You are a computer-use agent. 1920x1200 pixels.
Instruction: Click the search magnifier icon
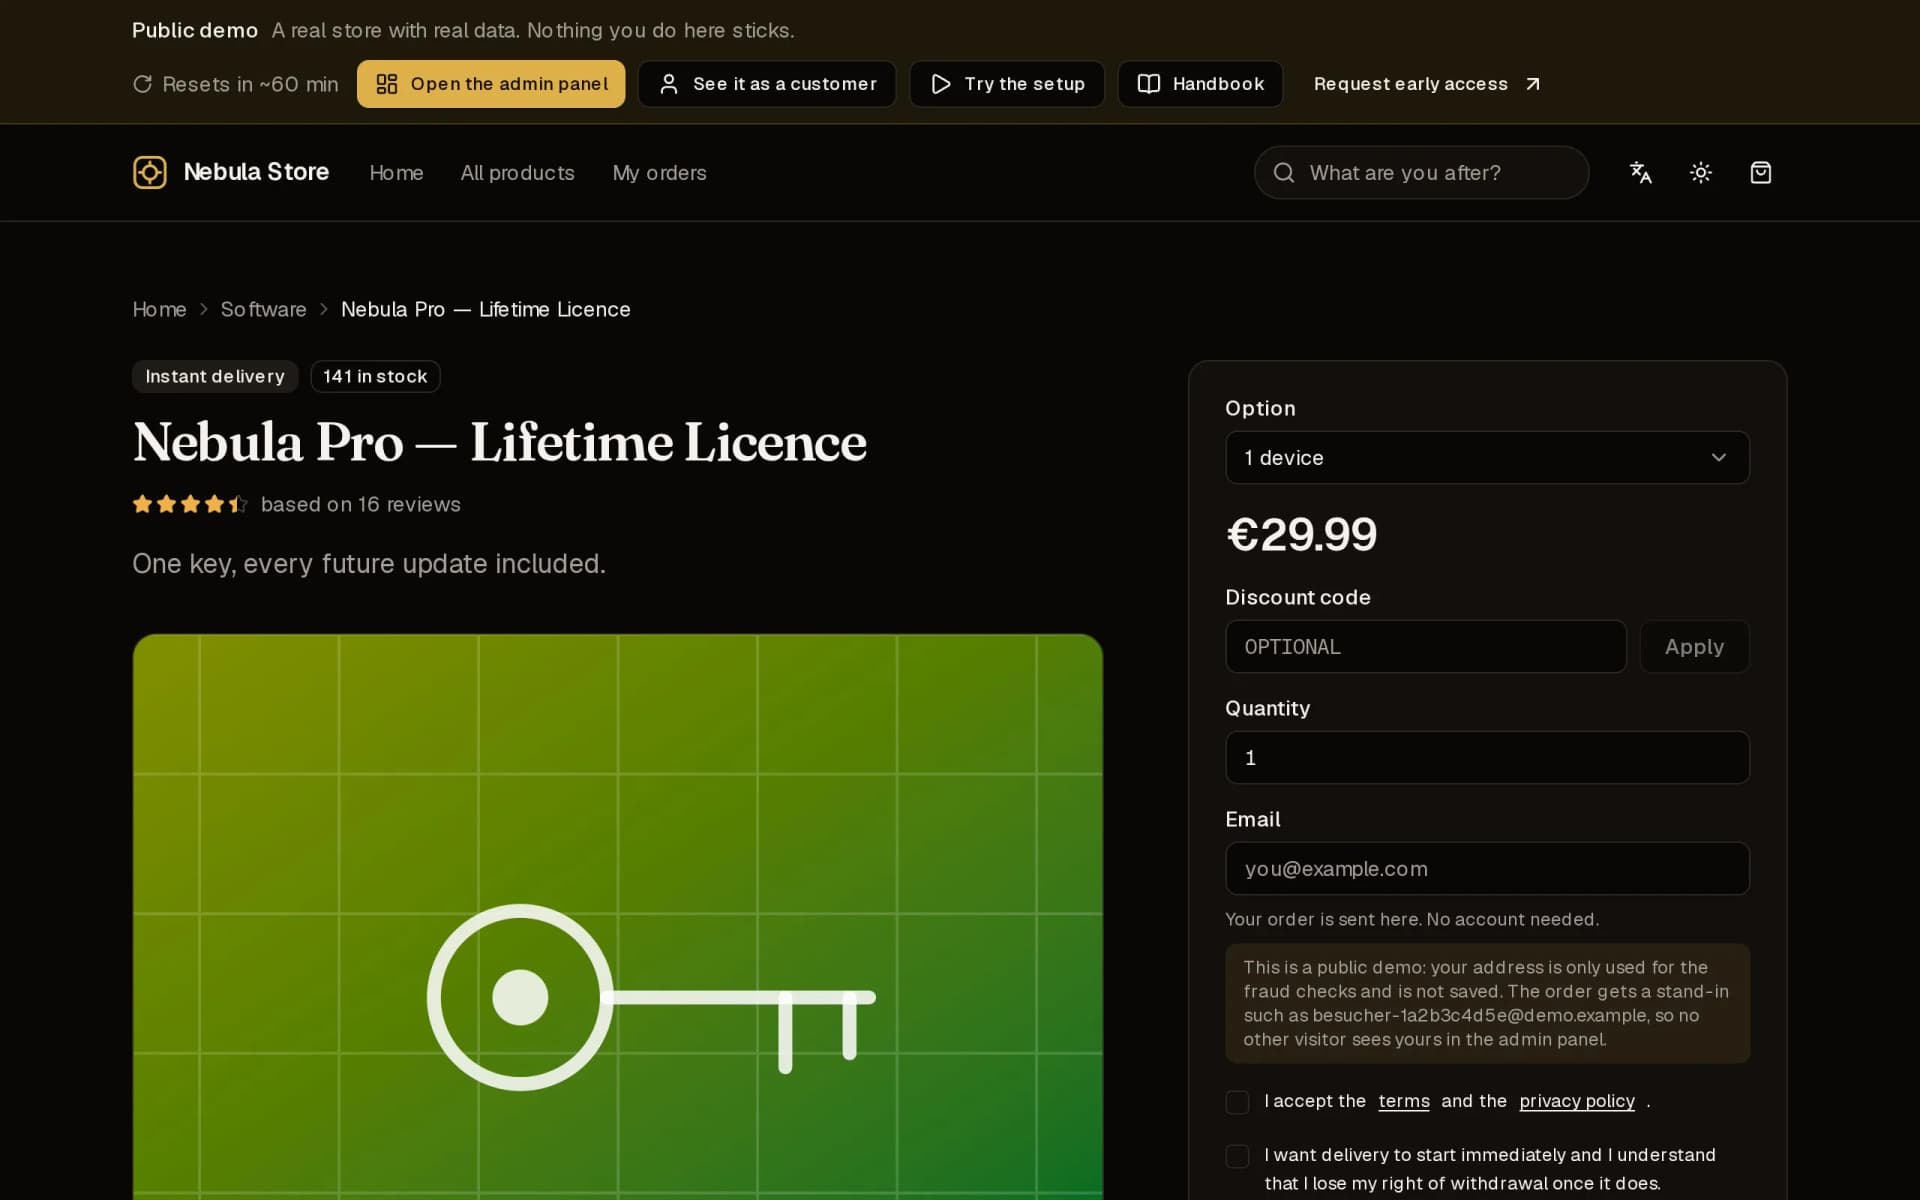point(1283,173)
